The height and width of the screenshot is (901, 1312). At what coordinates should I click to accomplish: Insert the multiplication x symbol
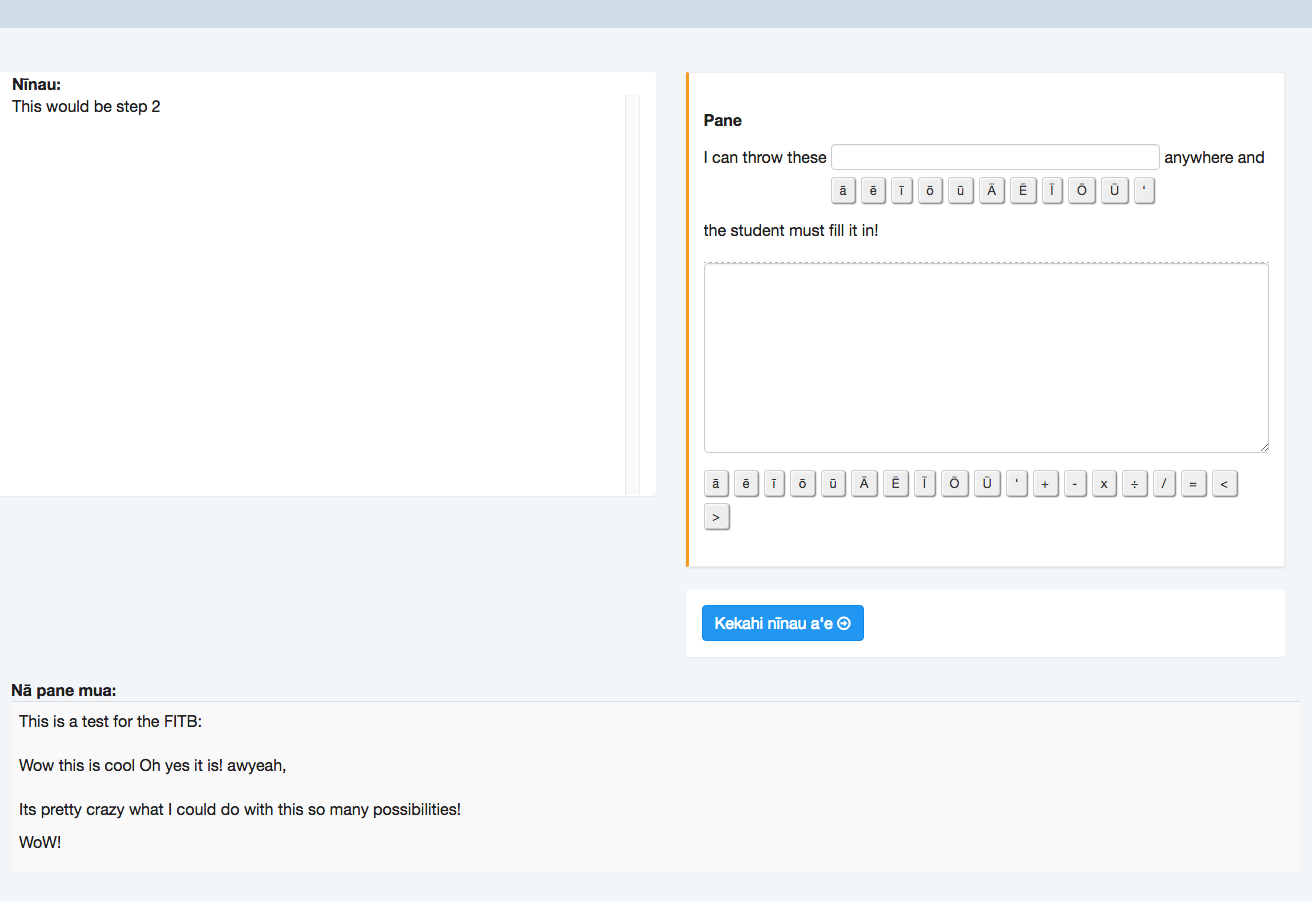(x=1104, y=484)
